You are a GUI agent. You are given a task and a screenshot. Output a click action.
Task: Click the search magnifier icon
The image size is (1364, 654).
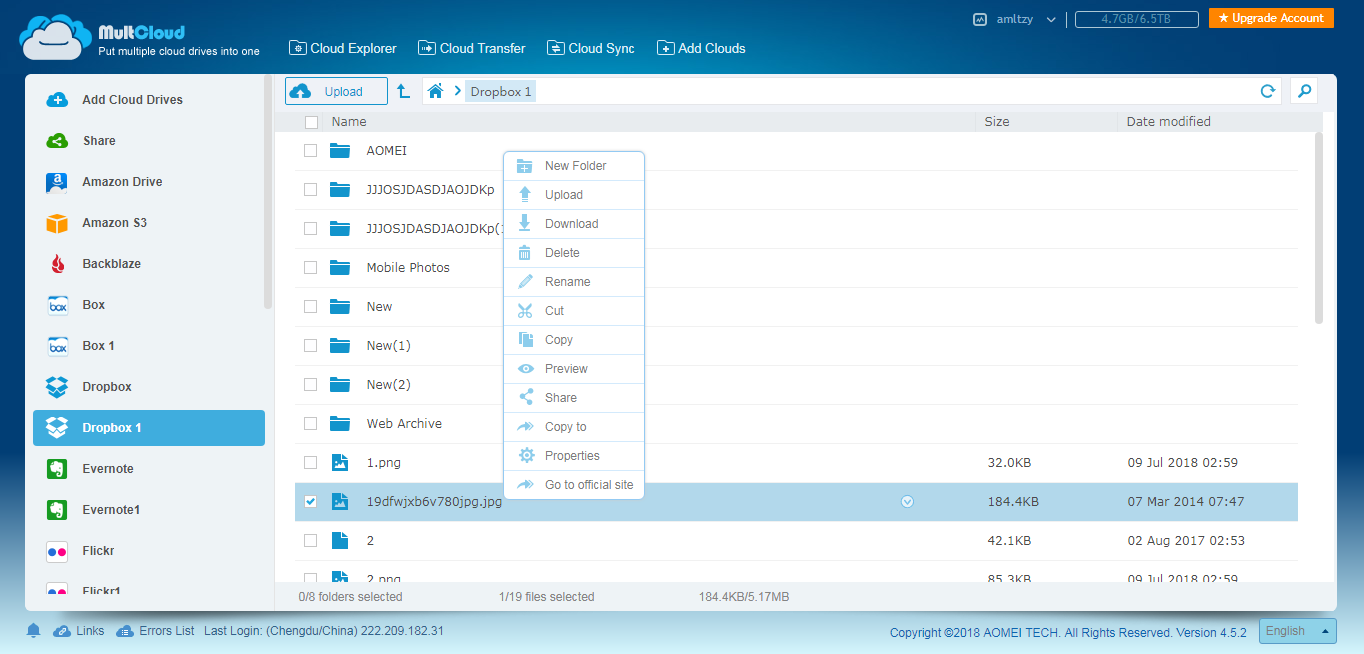pyautogui.click(x=1303, y=91)
